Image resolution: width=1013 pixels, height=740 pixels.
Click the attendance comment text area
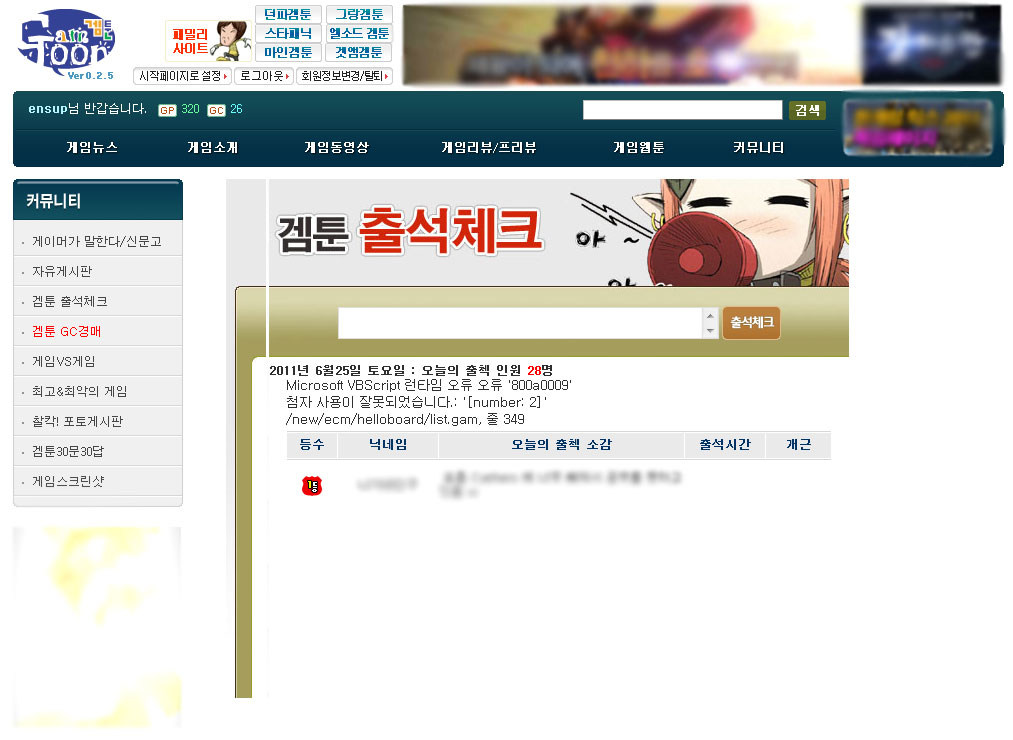tap(520, 323)
